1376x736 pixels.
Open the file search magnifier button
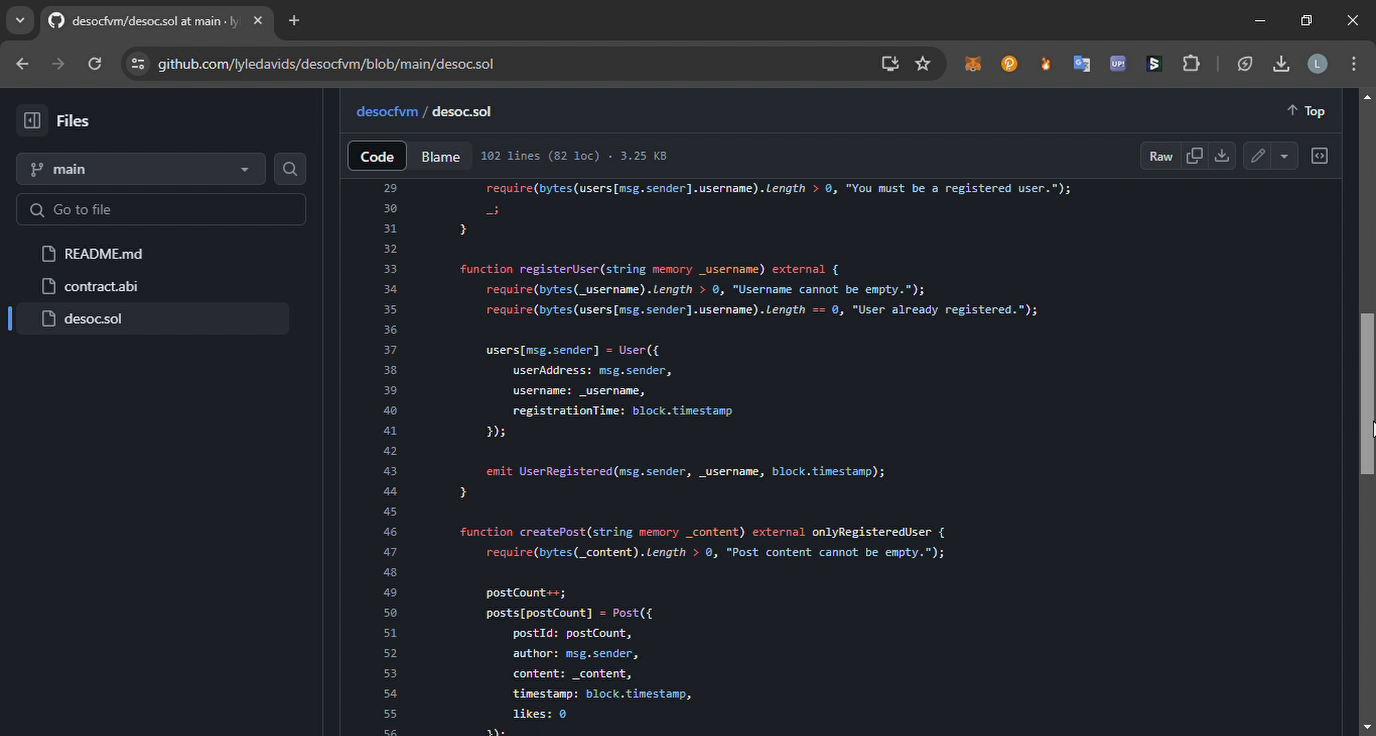coord(290,169)
